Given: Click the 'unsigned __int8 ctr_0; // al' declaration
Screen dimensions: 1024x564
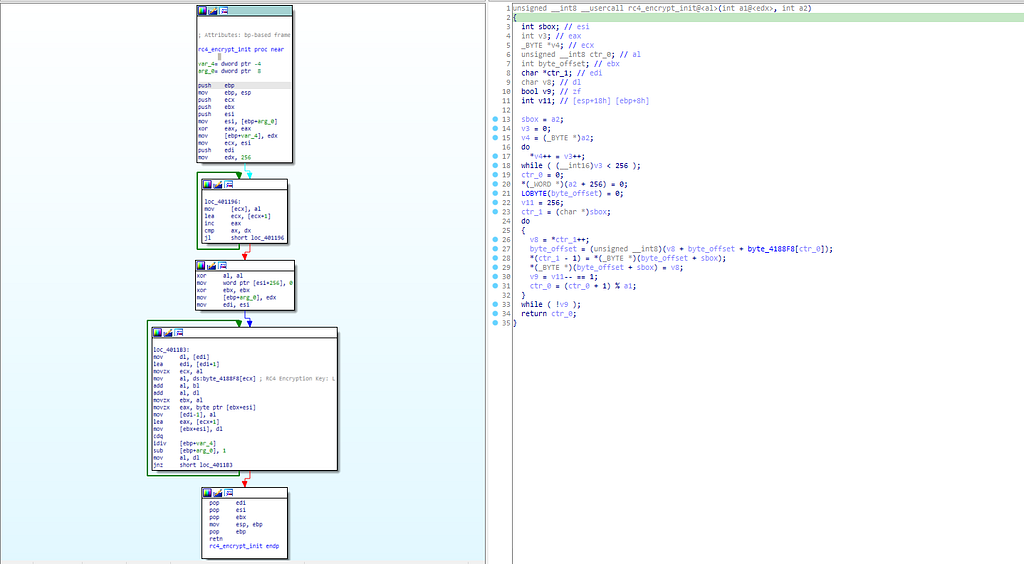Looking at the screenshot, I should point(581,54).
